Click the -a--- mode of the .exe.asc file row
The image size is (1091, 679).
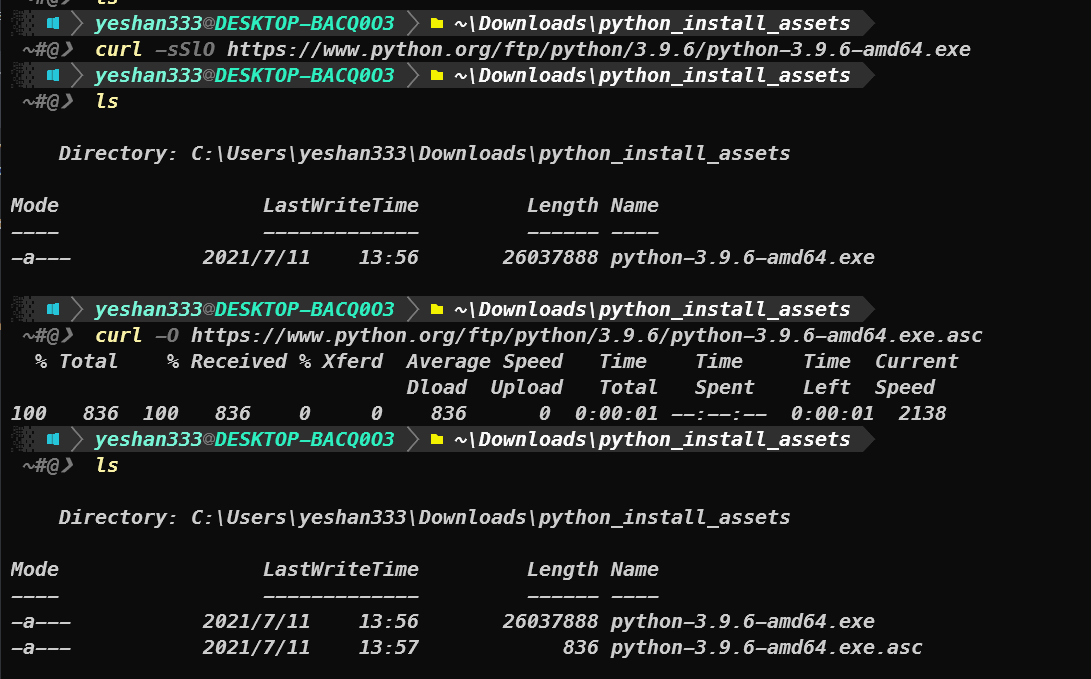pyautogui.click(x=40, y=647)
